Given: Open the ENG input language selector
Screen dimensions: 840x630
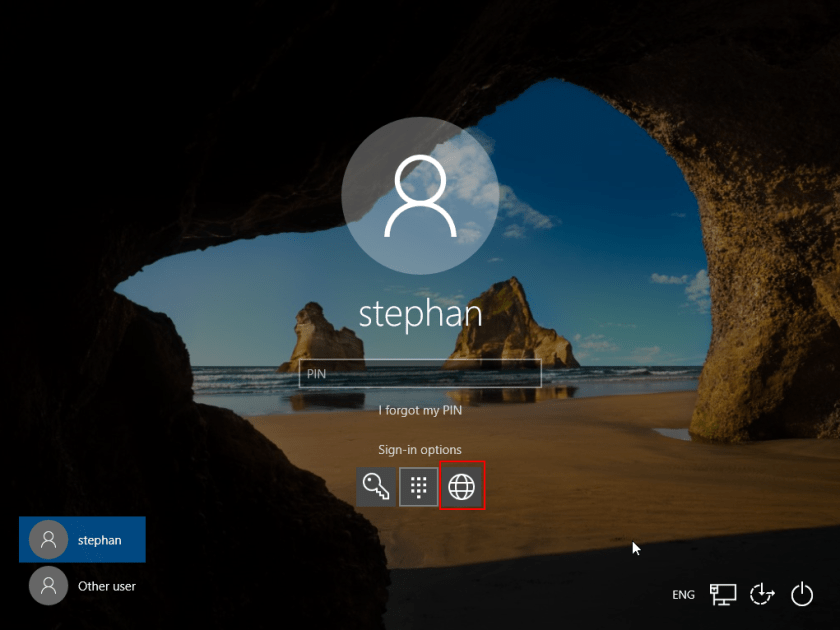Looking at the screenshot, I should point(683,595).
